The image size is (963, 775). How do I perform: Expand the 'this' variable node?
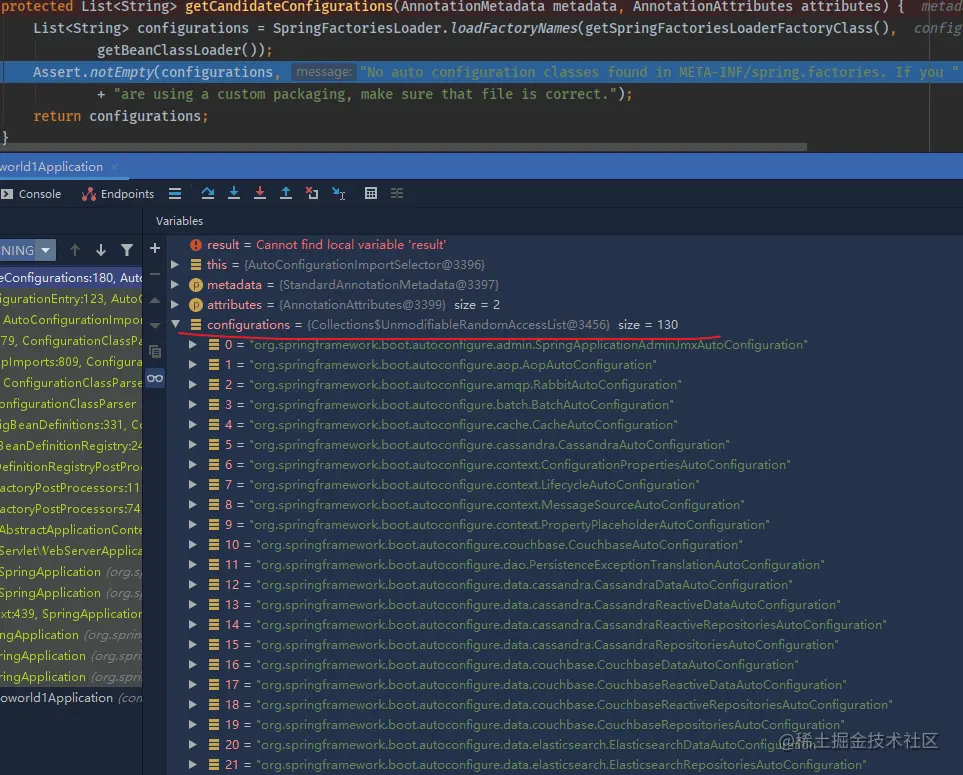pyautogui.click(x=175, y=265)
